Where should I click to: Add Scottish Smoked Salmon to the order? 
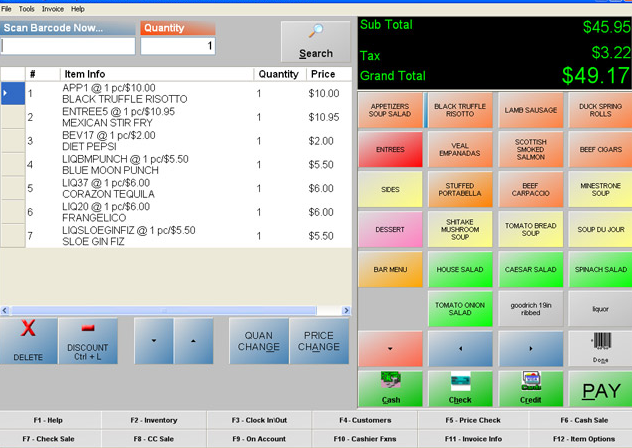click(x=530, y=150)
